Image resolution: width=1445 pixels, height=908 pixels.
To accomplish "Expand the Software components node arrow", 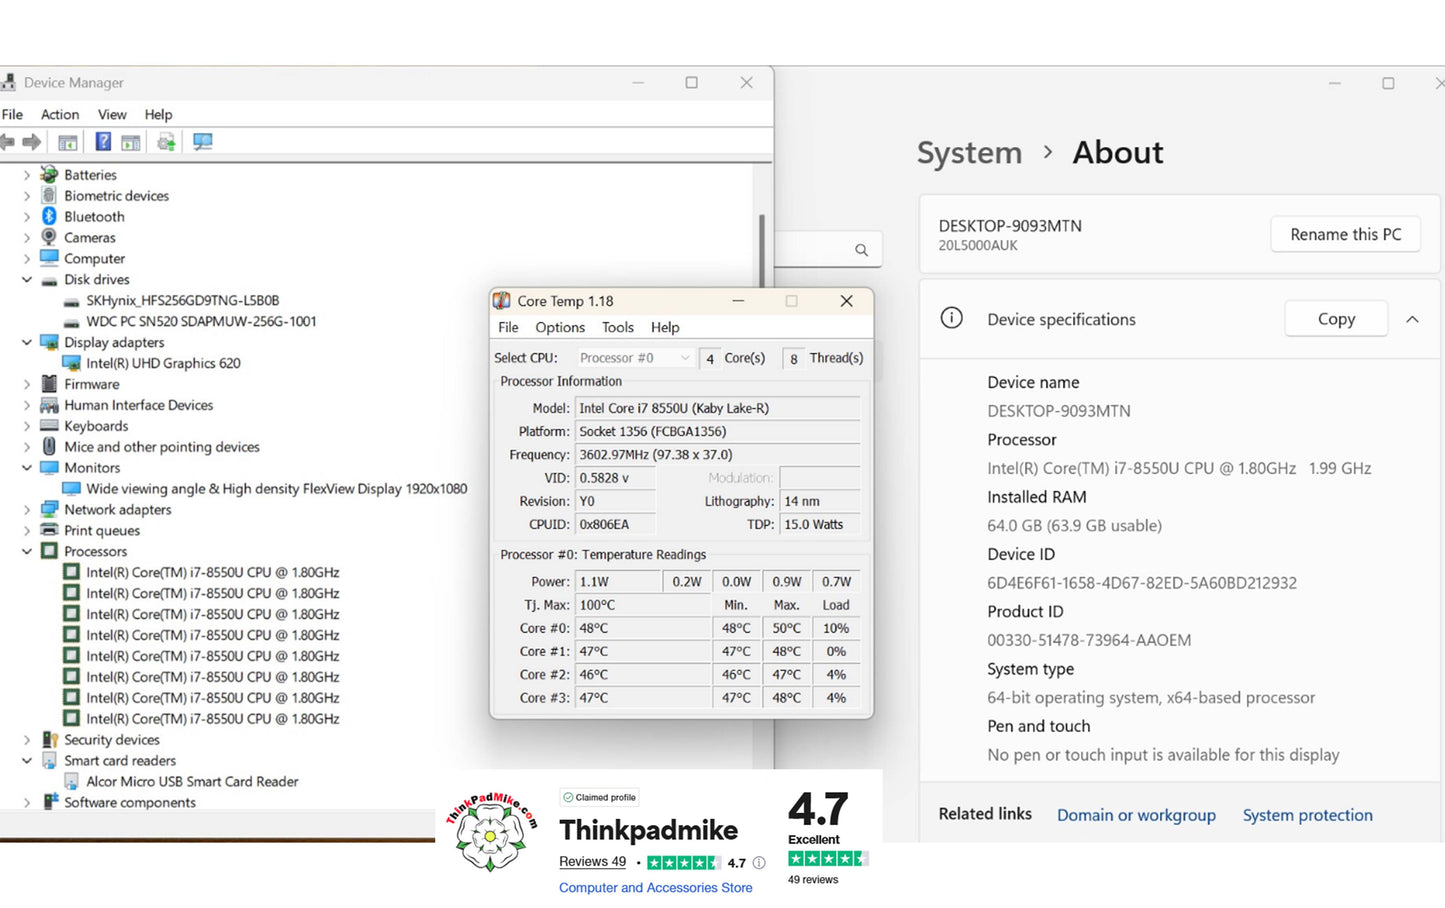I will pyautogui.click(x=27, y=802).
